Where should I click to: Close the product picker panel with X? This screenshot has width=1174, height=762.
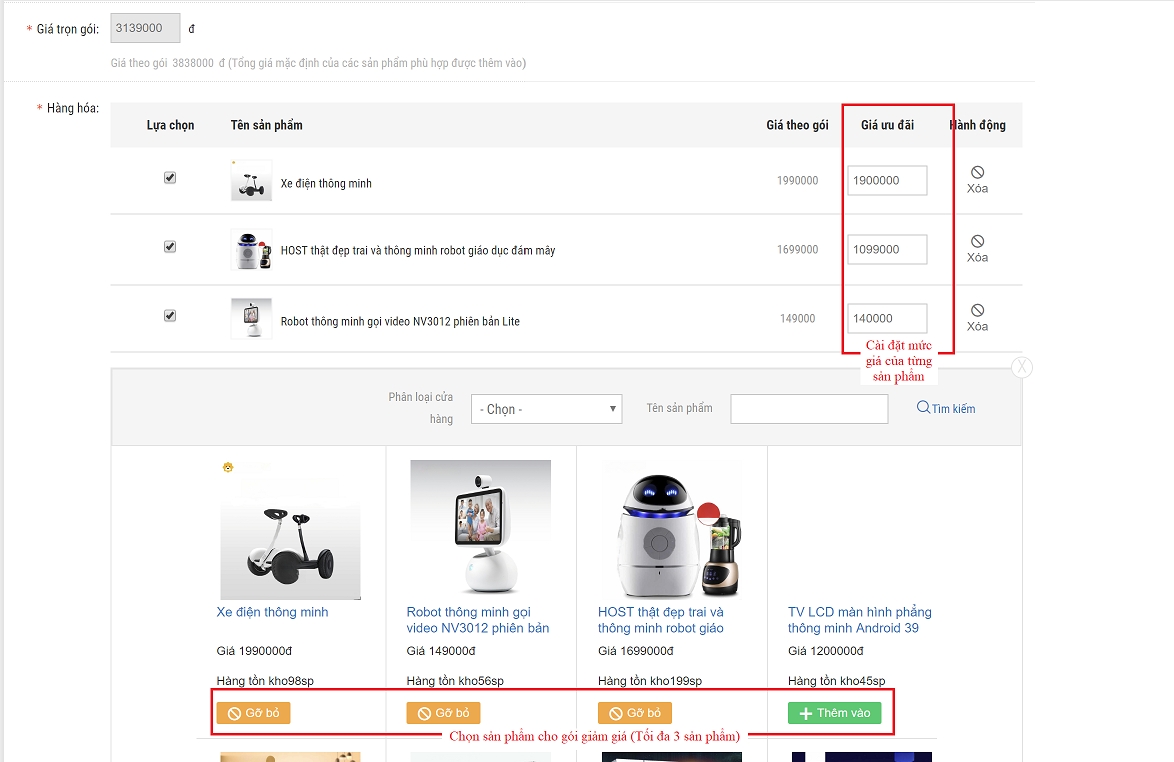coord(1021,367)
